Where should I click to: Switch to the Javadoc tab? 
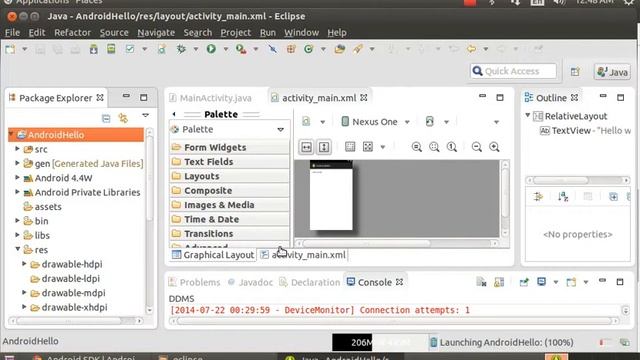tap(251, 282)
